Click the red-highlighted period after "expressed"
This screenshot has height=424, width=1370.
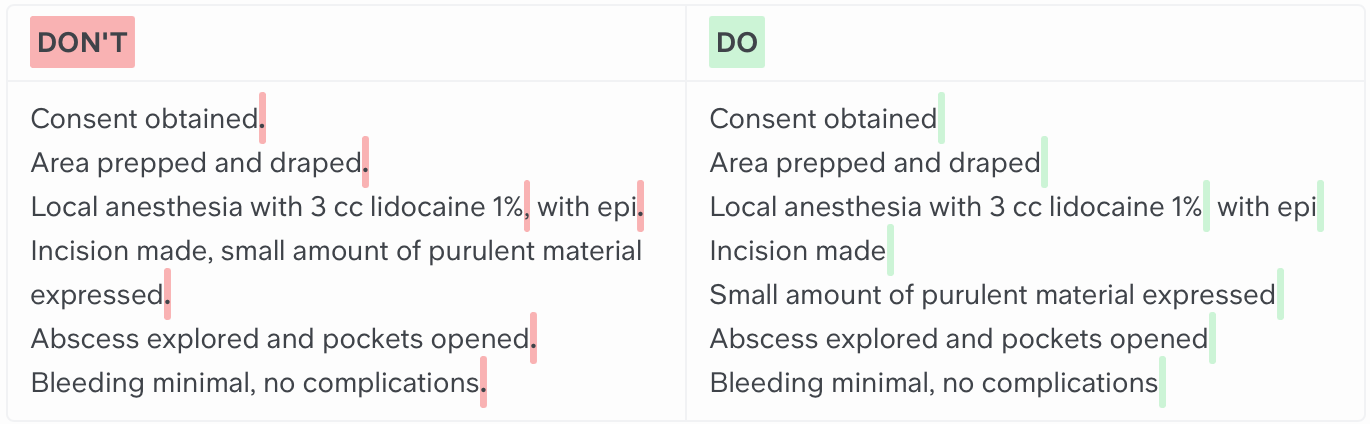tap(167, 295)
